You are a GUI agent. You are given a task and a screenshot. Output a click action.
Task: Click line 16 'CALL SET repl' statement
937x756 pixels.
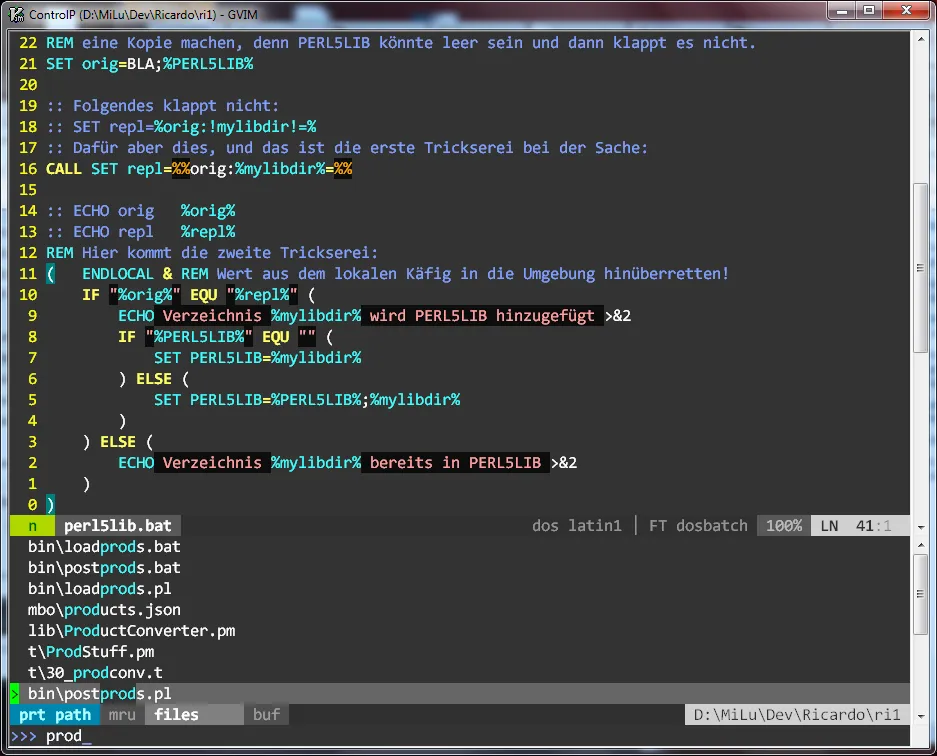point(199,169)
